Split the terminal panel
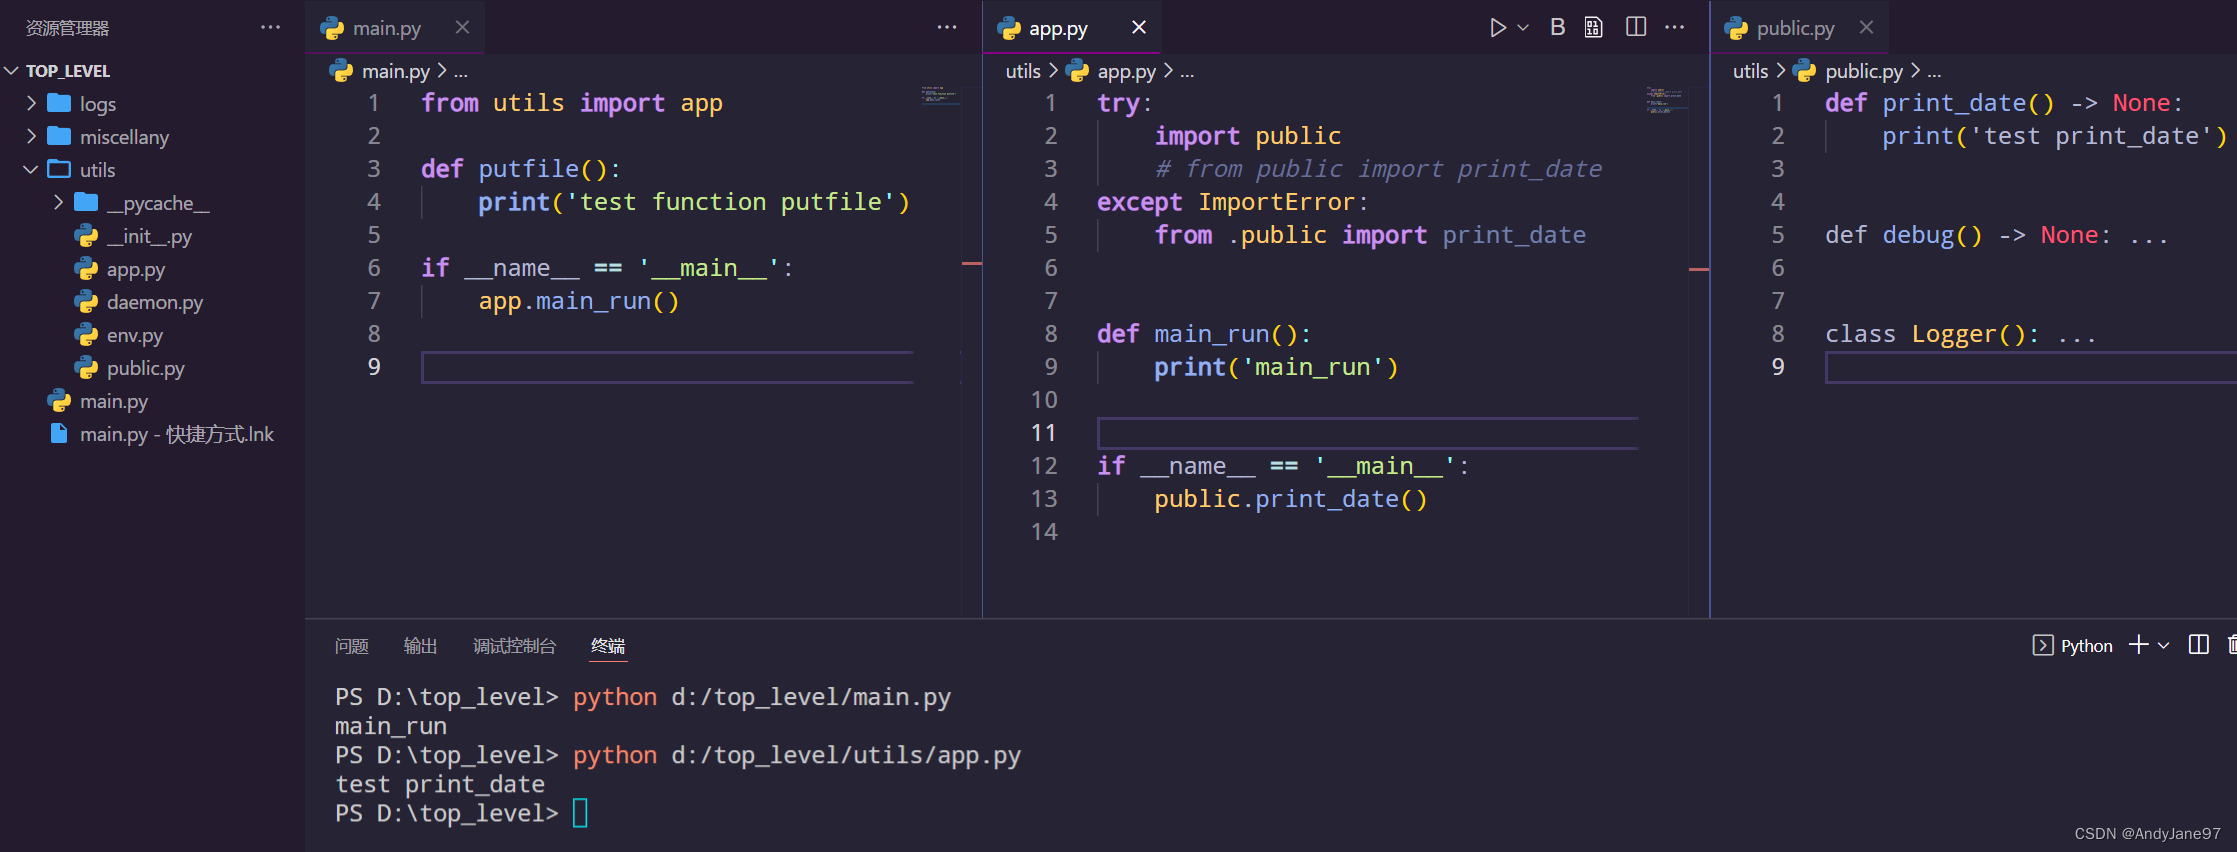The height and width of the screenshot is (852, 2237). (2198, 645)
